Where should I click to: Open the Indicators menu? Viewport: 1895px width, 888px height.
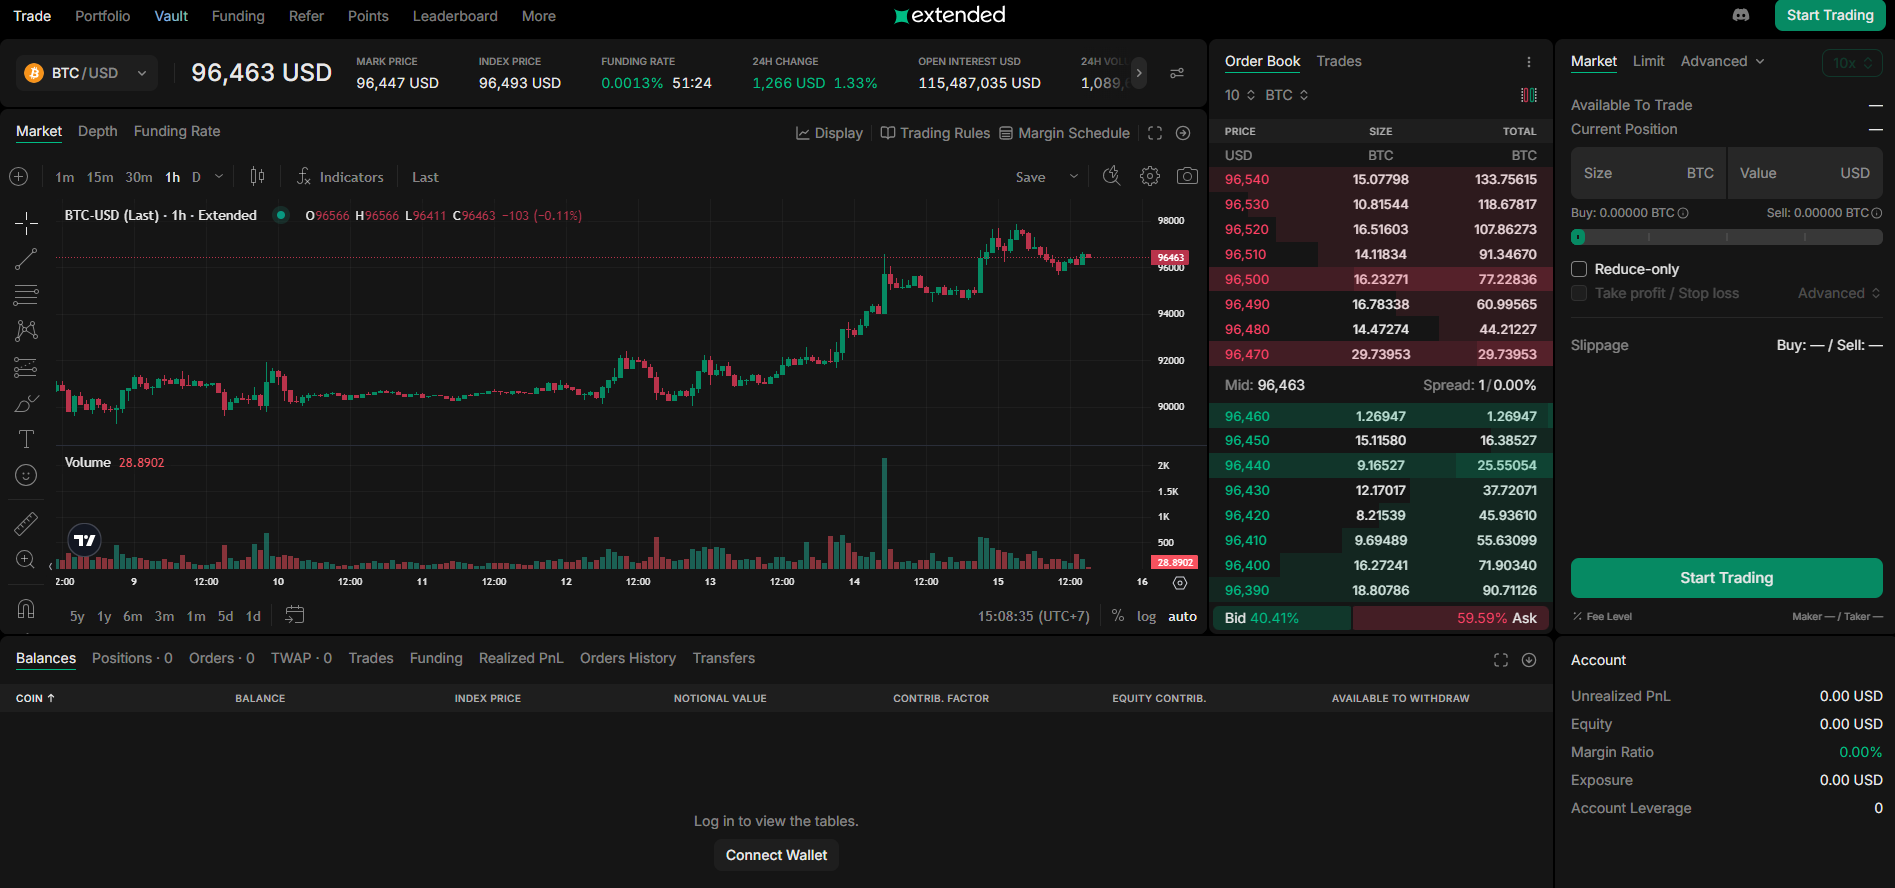pyautogui.click(x=340, y=177)
